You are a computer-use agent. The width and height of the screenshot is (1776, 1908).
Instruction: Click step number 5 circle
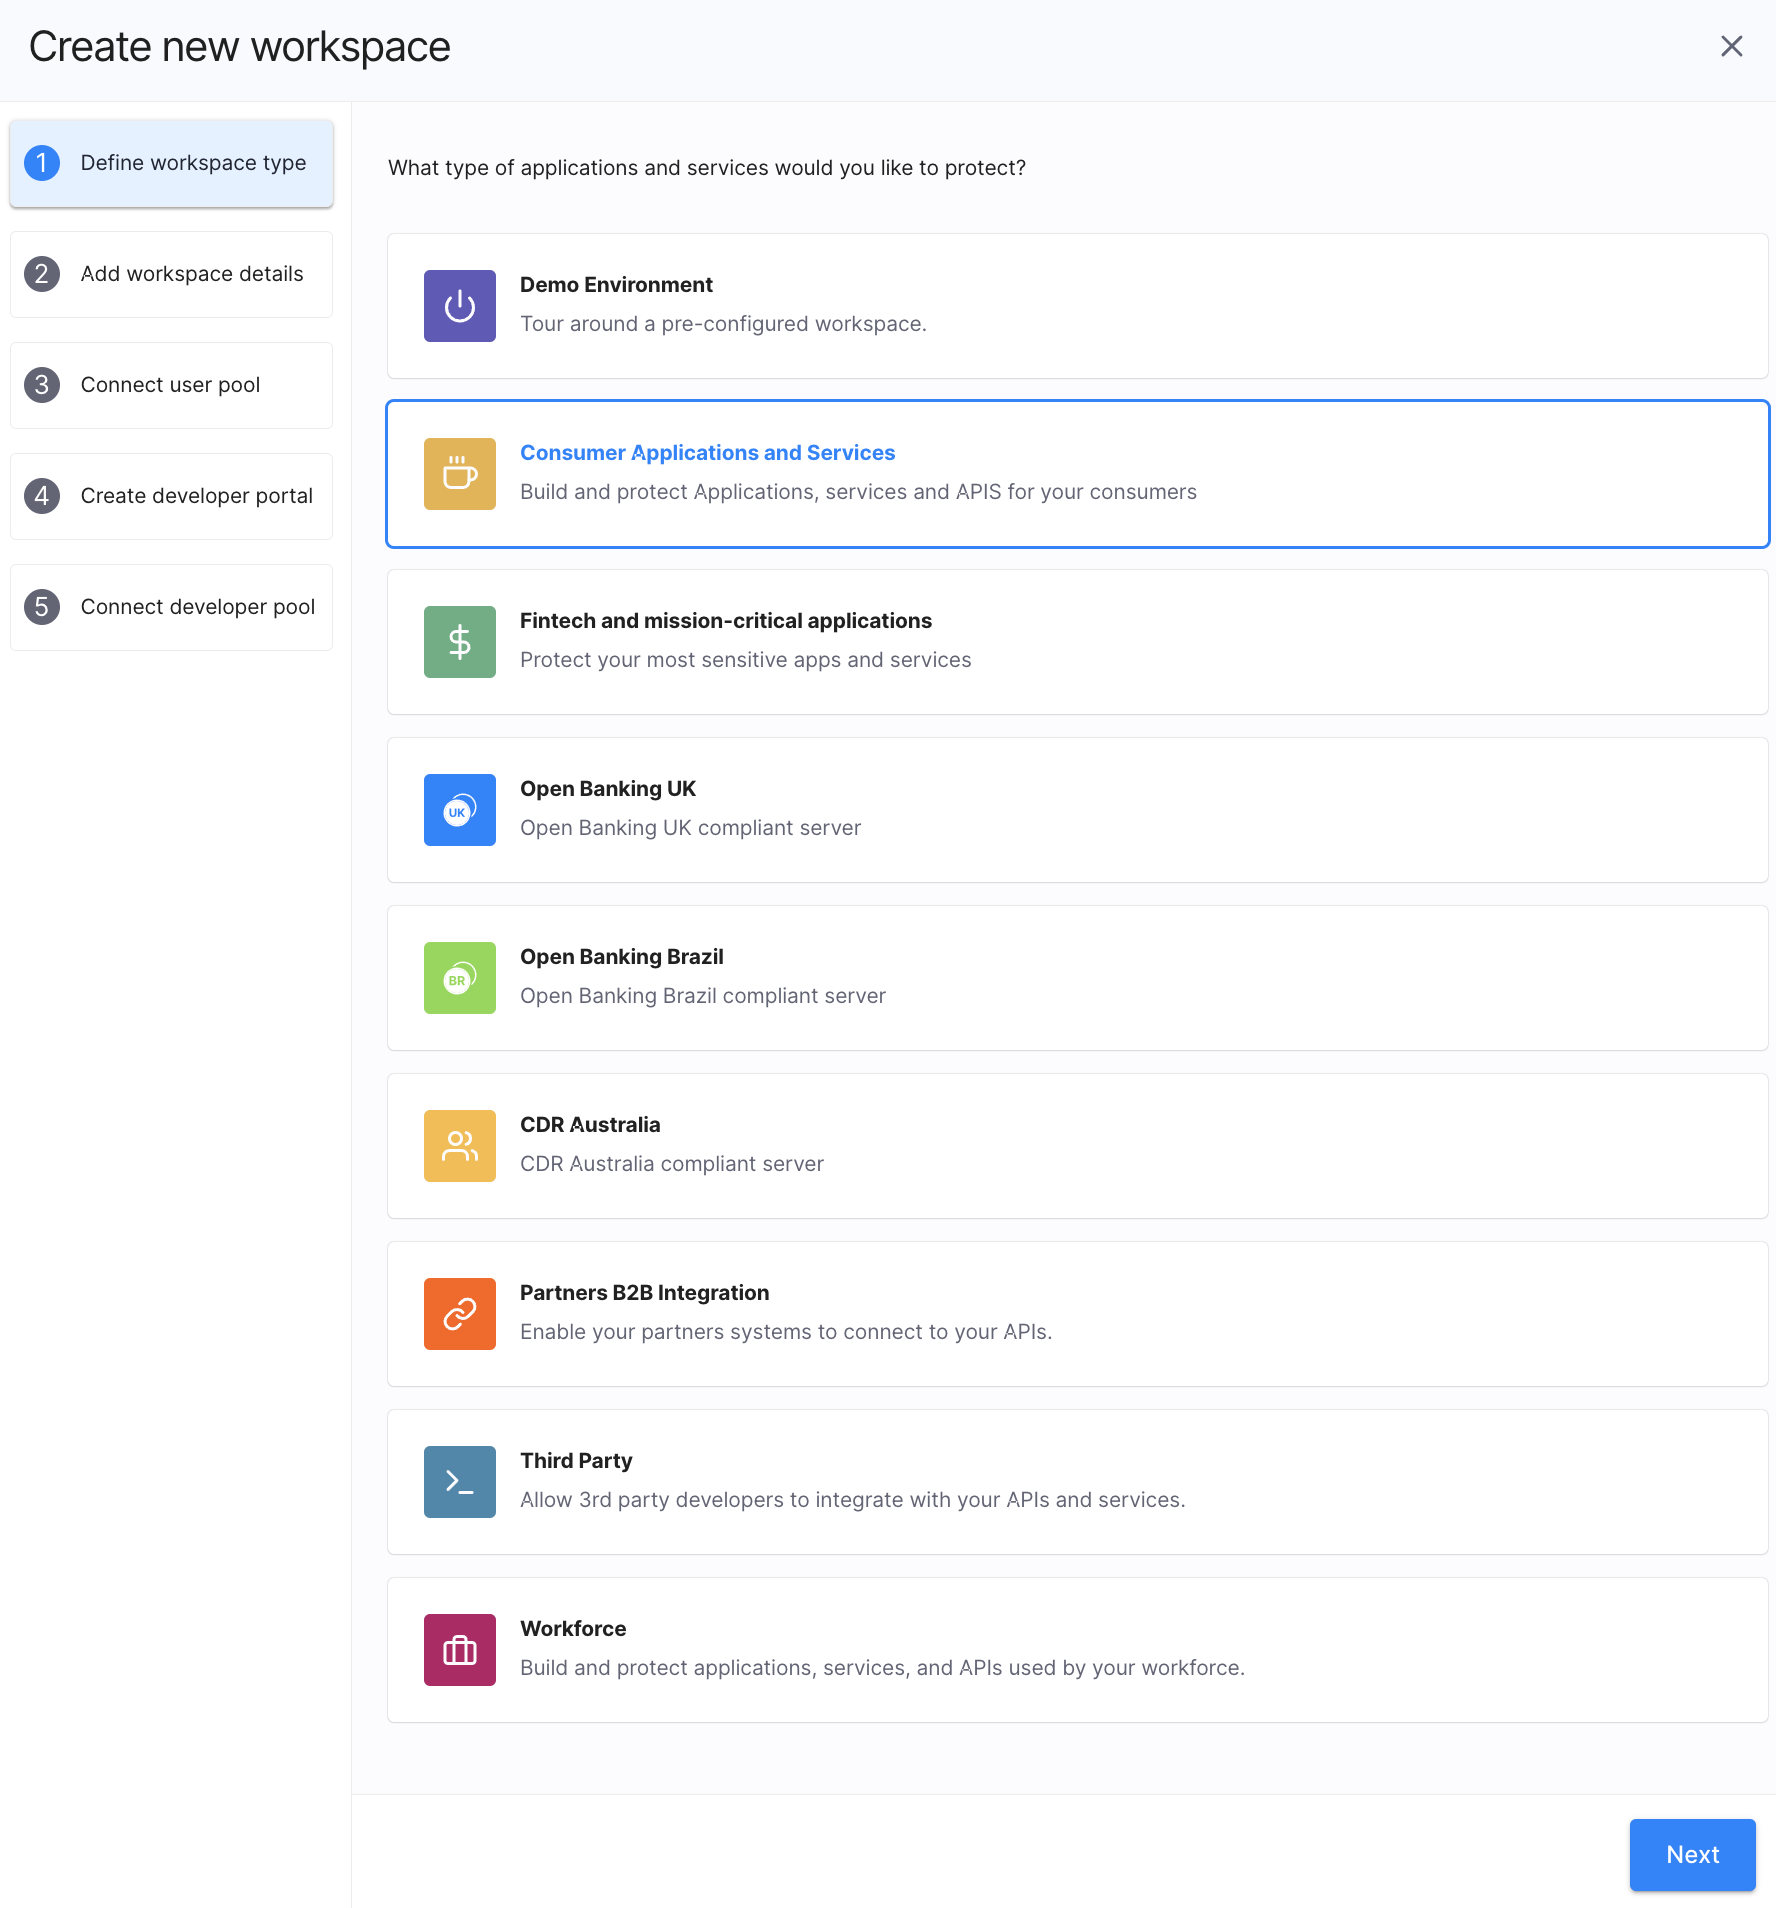[42, 607]
